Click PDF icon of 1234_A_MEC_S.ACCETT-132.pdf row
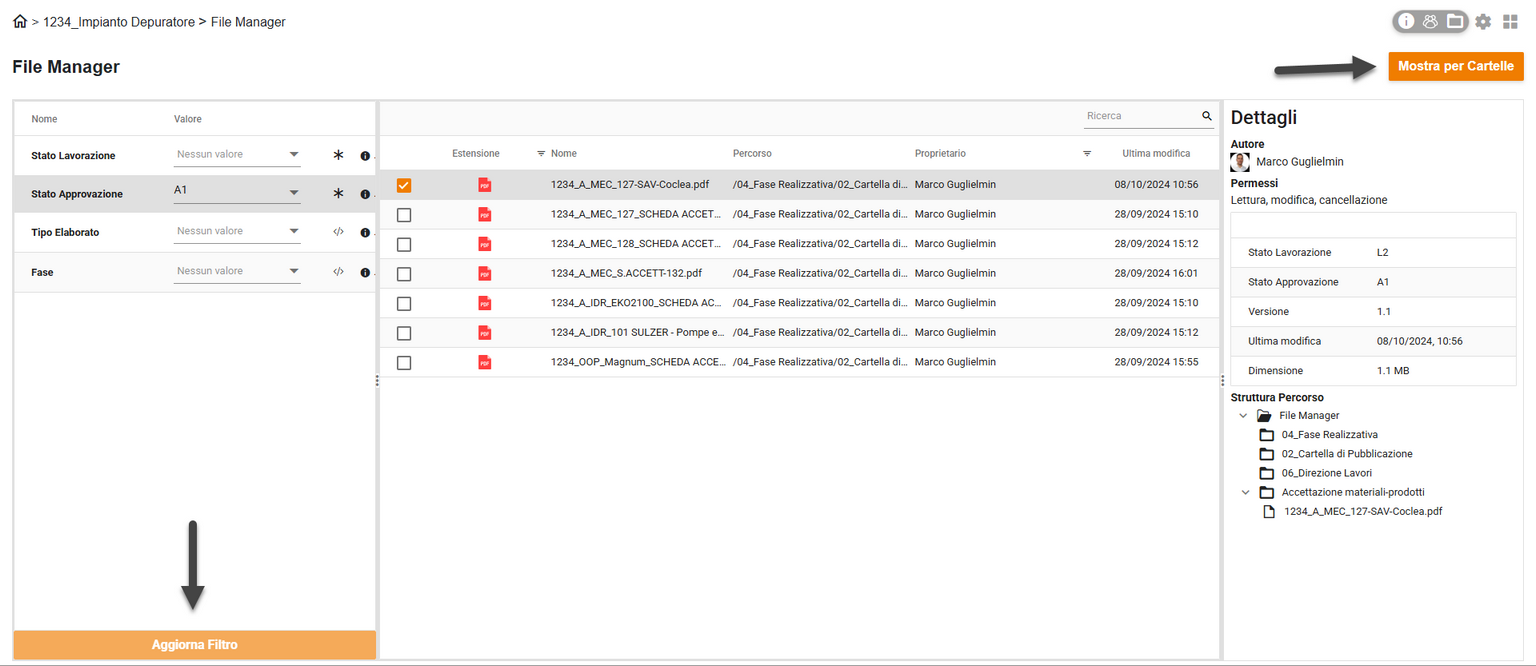The image size is (1536, 666). 485,273
